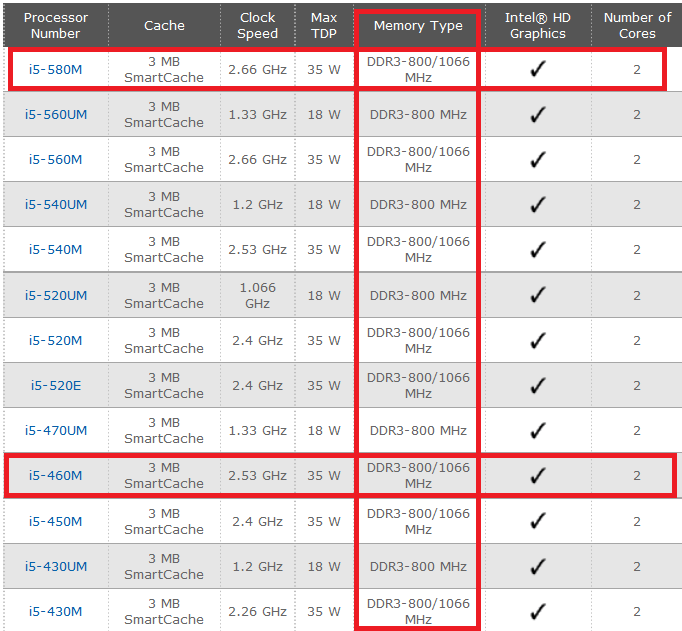Viewport: 682px width, 631px height.
Task: Select the 1.2 GHz clock speed of i5-540UM
Action: tap(257, 204)
